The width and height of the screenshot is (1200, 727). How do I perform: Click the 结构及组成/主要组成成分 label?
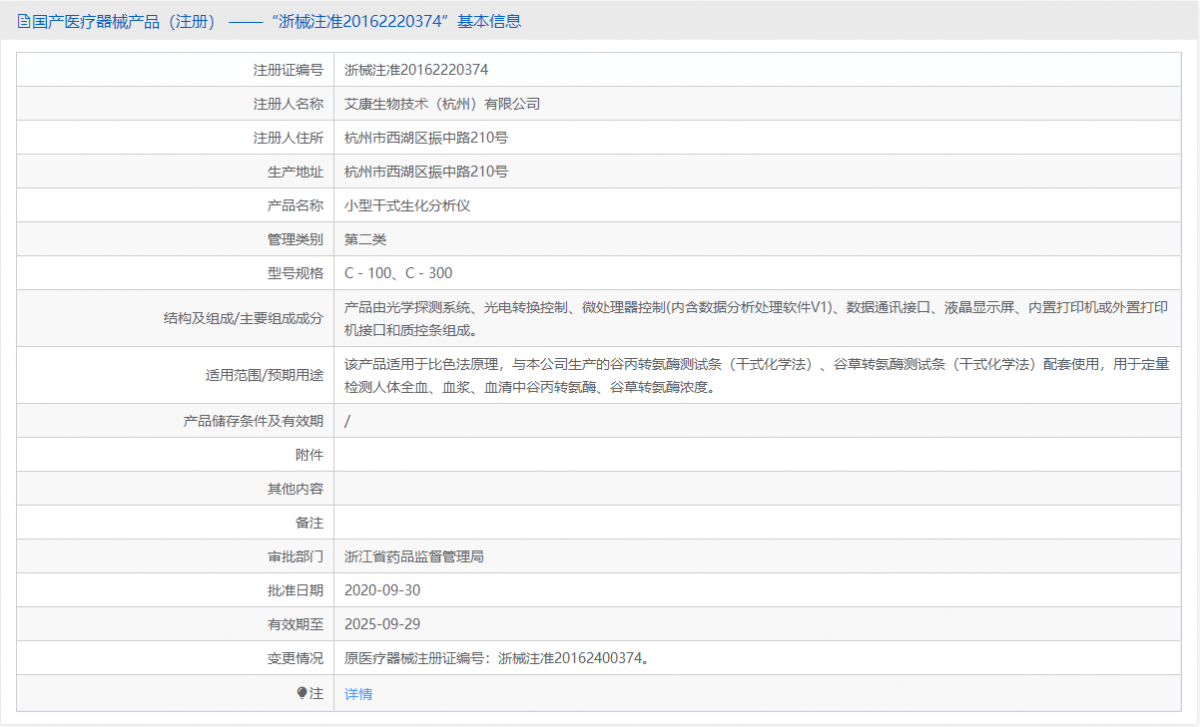coord(243,319)
